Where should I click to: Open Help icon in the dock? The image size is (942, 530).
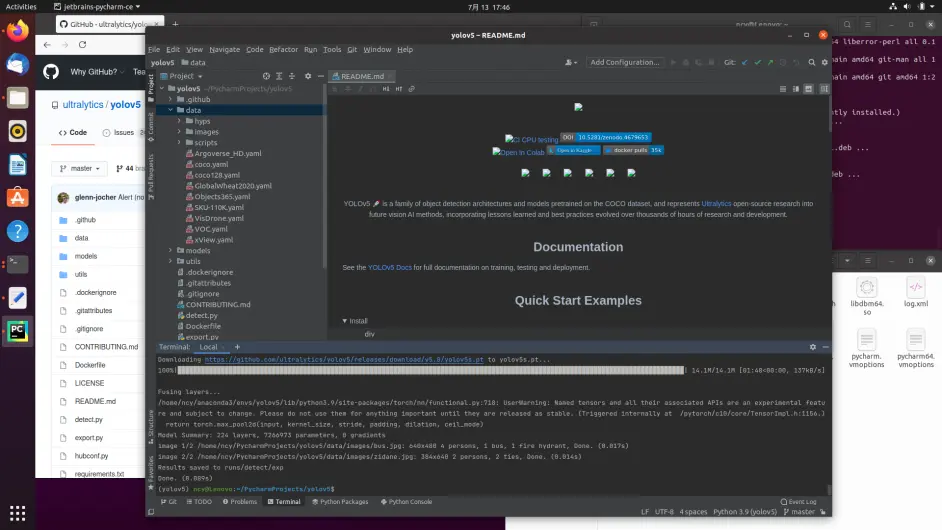point(17,231)
